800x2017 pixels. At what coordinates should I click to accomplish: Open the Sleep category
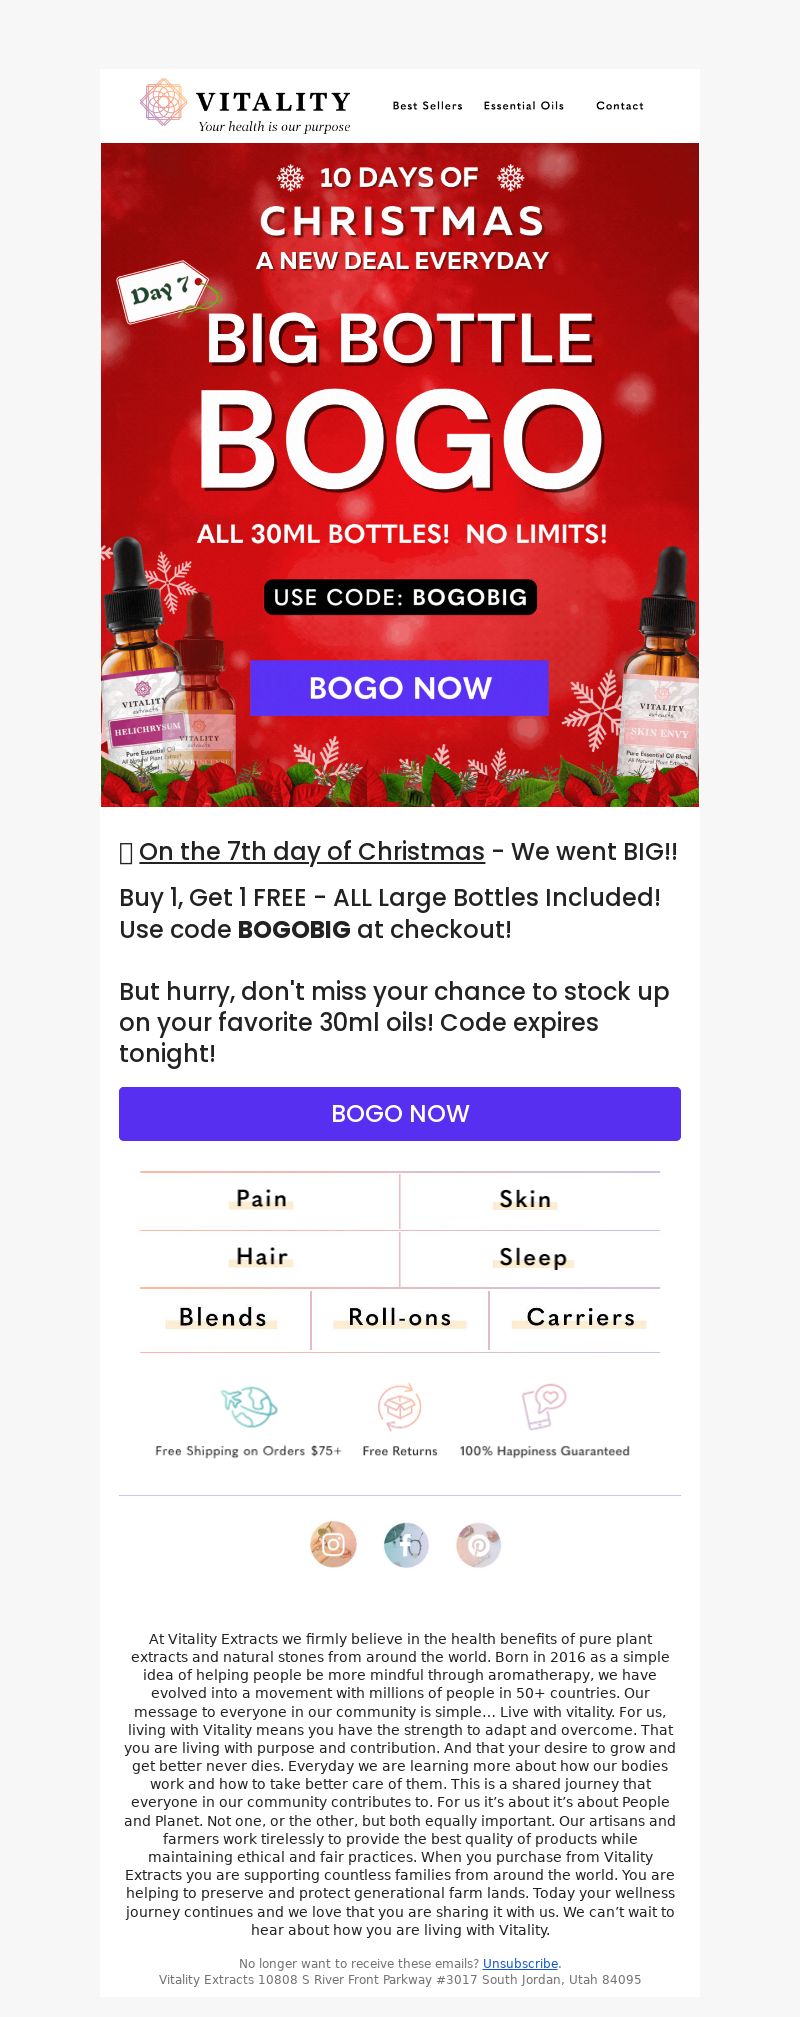tap(533, 1258)
